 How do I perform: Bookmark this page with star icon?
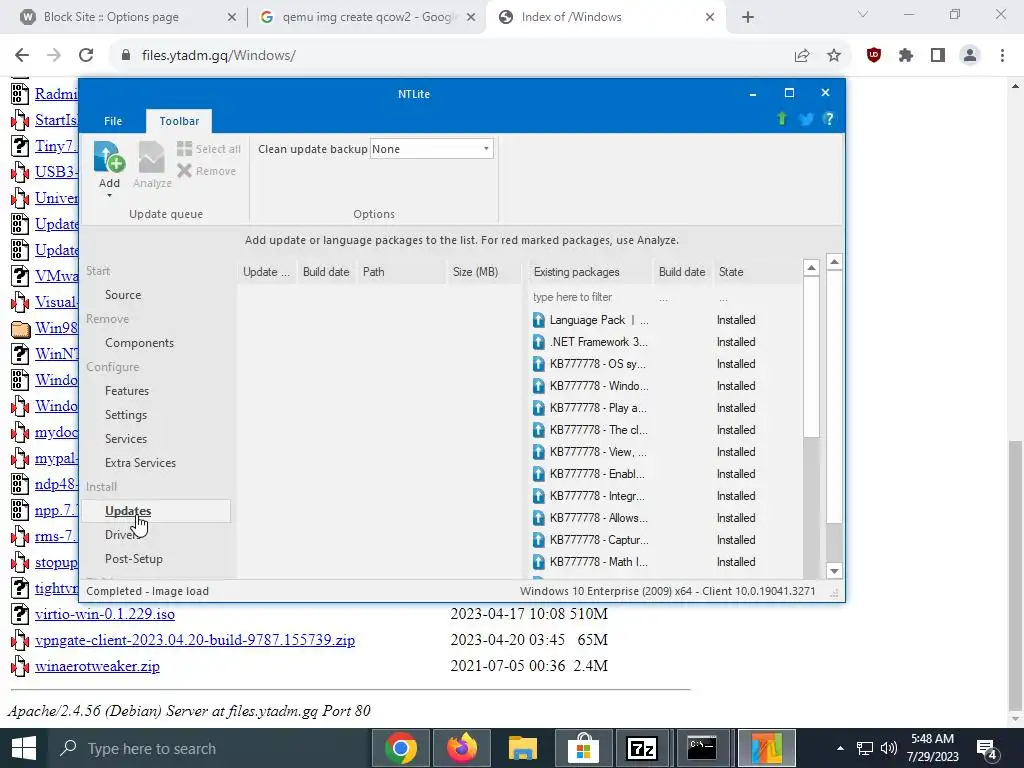click(x=834, y=56)
